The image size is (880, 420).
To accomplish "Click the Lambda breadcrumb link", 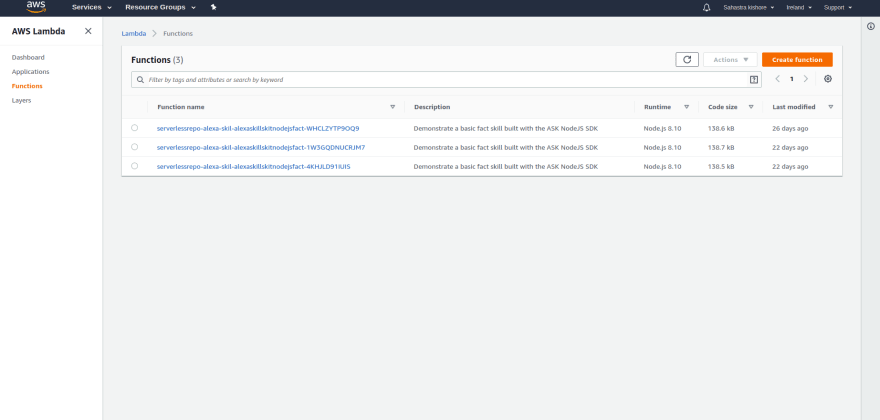I will coord(134,34).
